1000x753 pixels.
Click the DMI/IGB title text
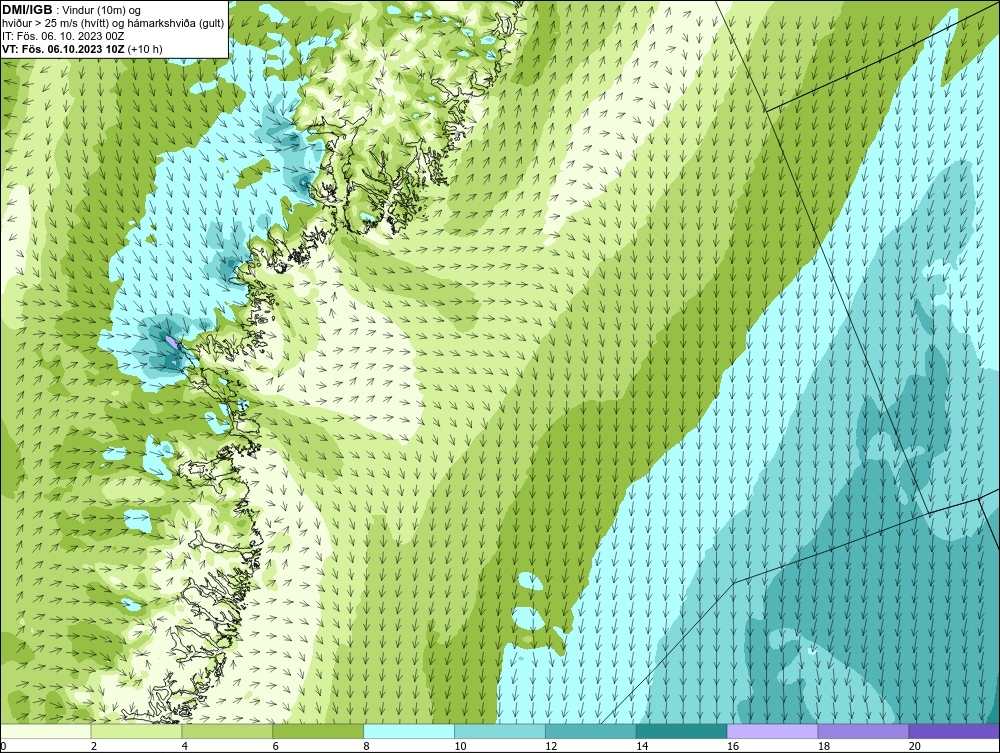[x=27, y=10]
